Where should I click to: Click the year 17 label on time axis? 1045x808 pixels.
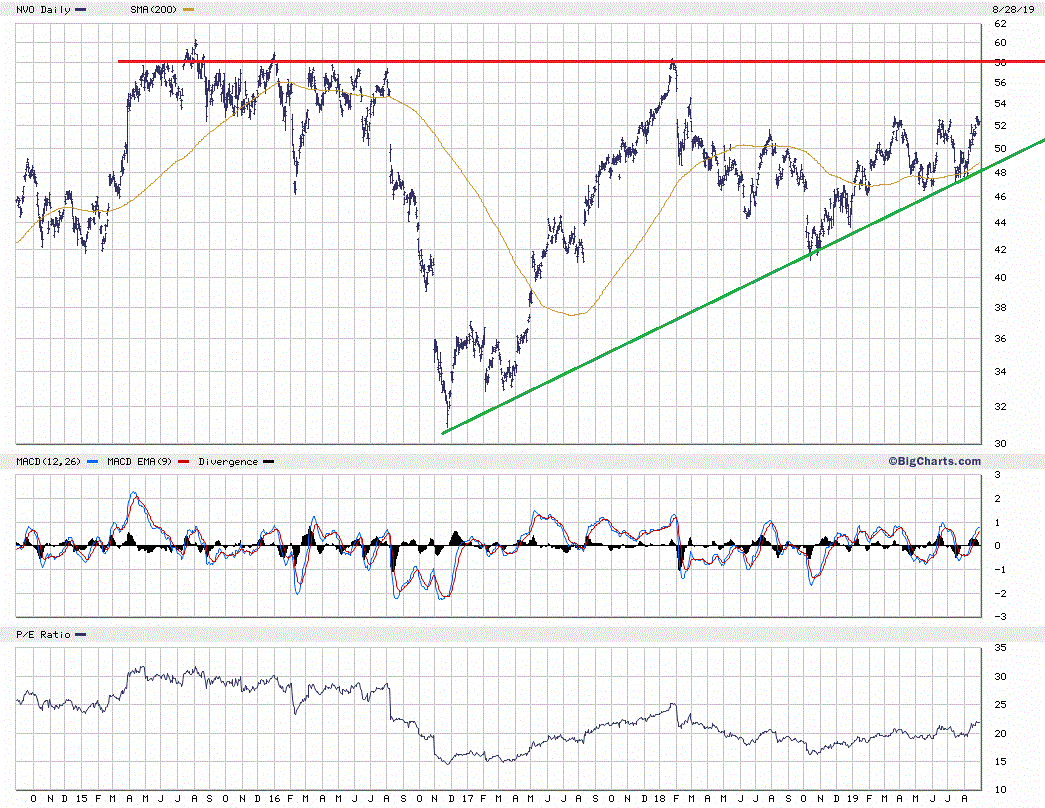point(467,798)
